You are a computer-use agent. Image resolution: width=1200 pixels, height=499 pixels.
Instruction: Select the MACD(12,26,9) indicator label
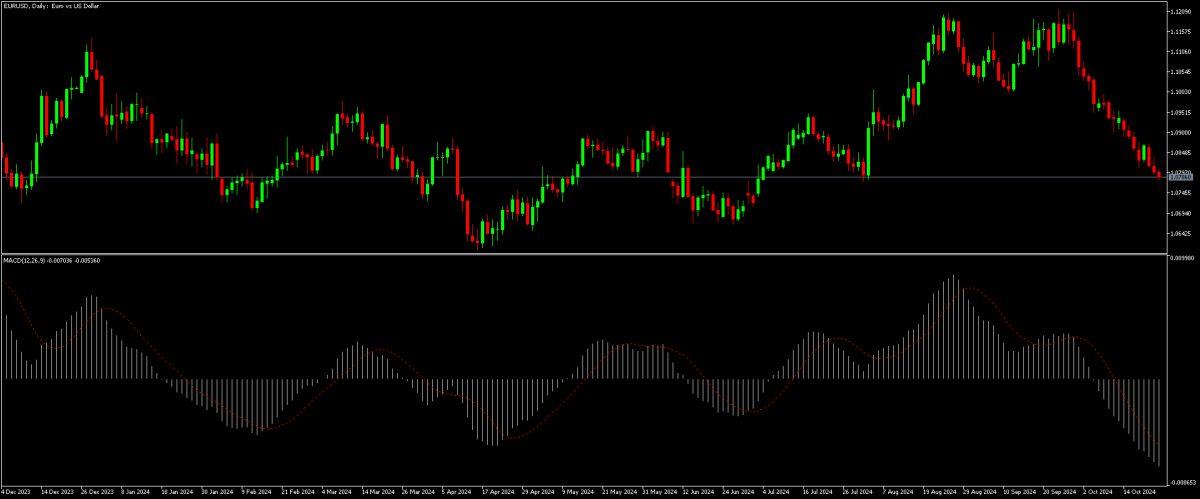(51, 260)
